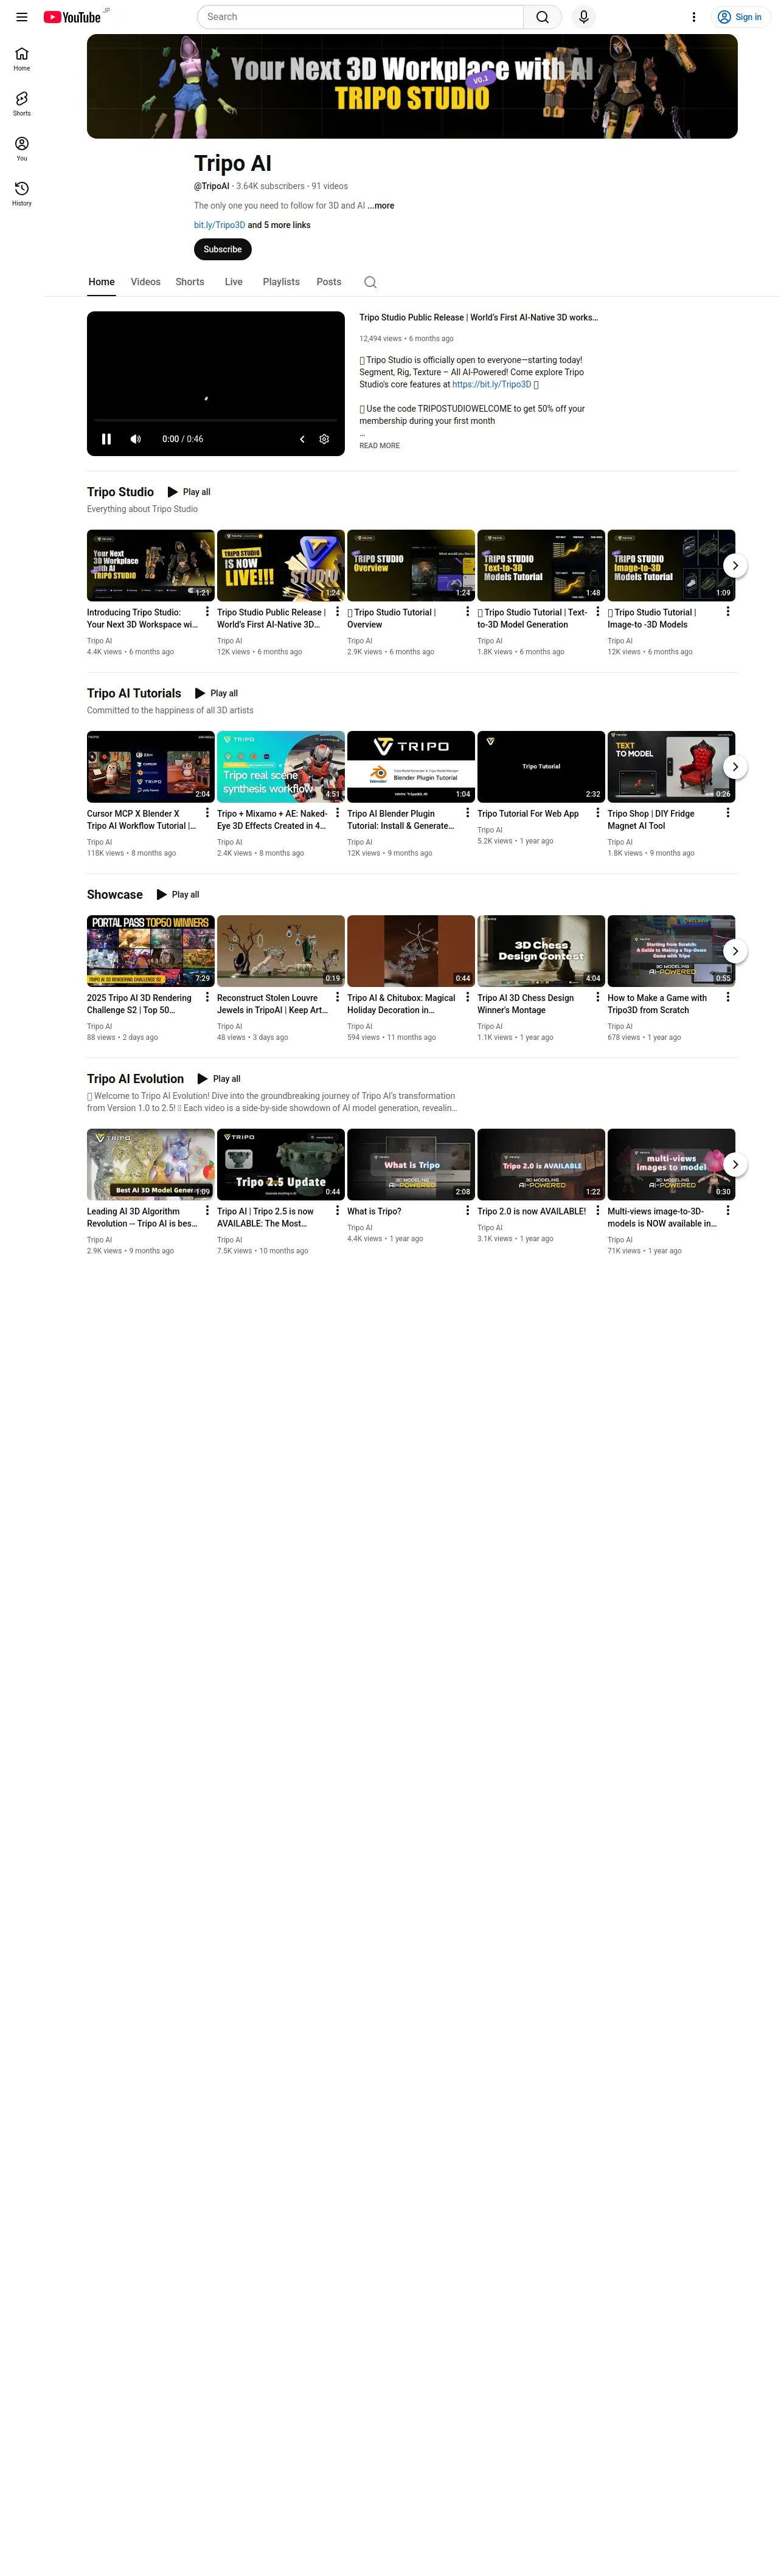Screen dimensions: 781x2576
Task: Open options for Leading AI 3D Algorithm video
Action: [207, 1210]
